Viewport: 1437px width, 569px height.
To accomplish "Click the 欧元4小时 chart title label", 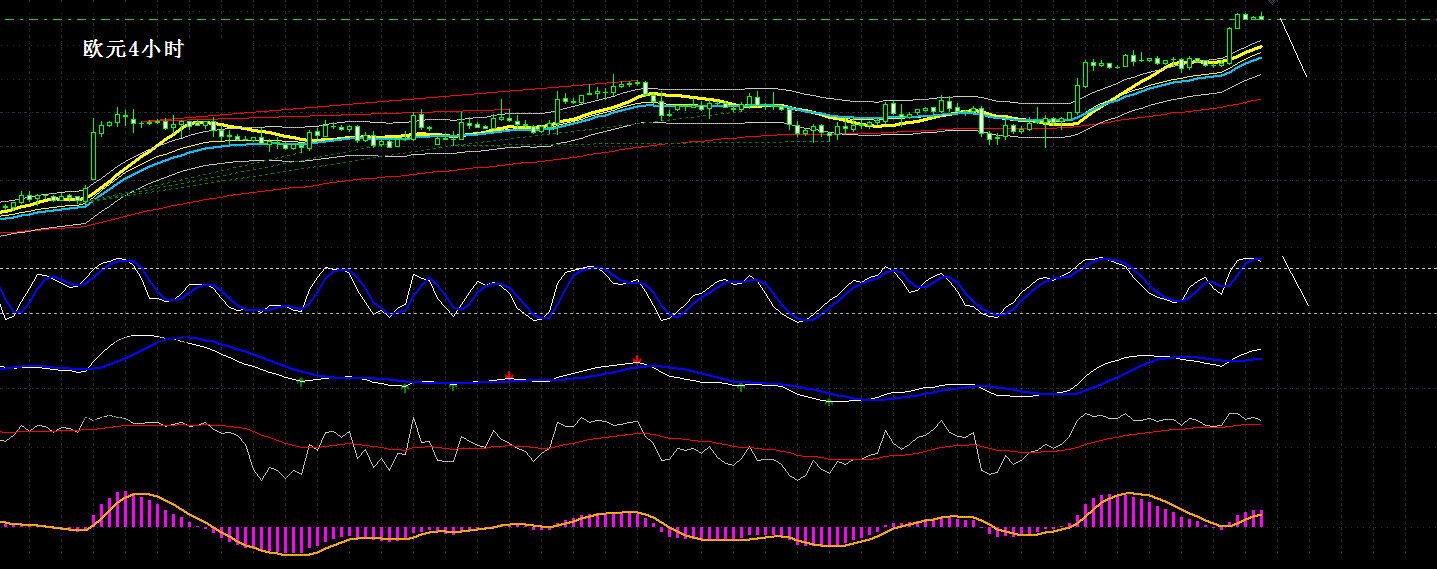I will pyautogui.click(x=133, y=49).
